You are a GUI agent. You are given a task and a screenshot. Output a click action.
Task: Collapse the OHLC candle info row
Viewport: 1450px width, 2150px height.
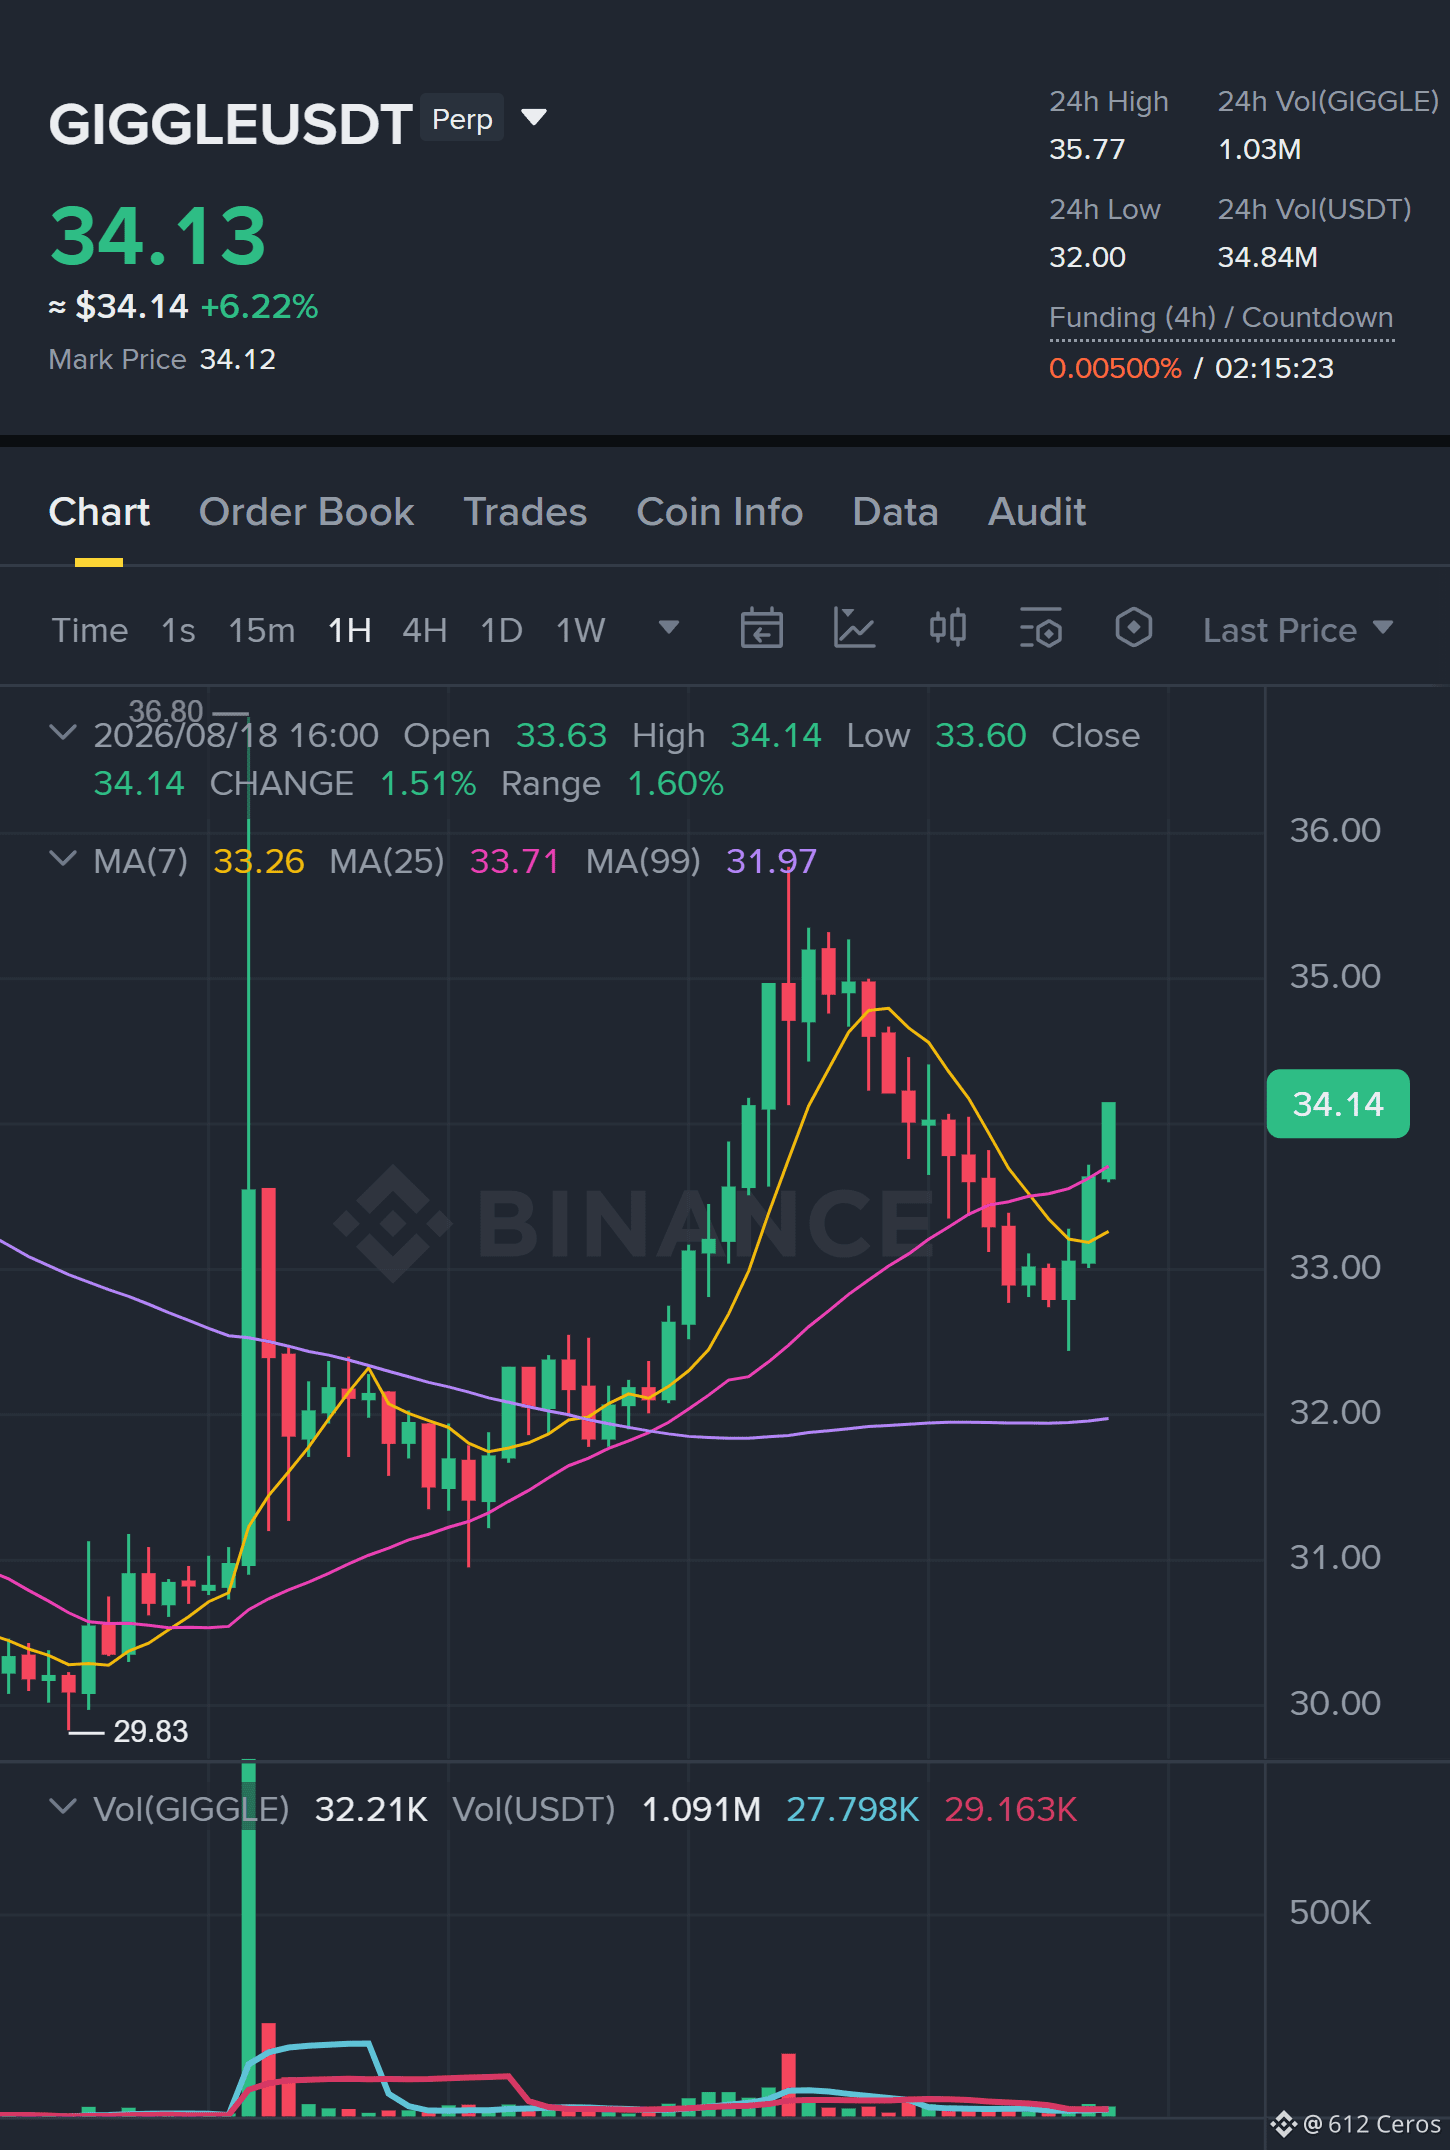pos(62,733)
